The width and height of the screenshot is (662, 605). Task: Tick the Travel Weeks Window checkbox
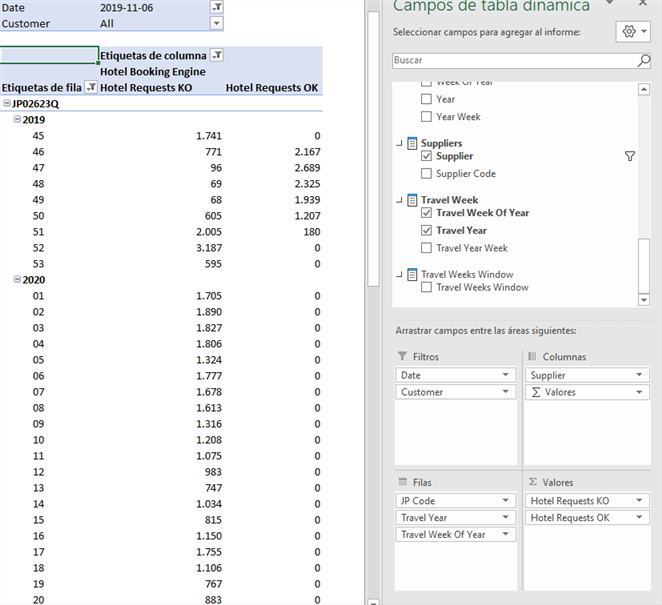pos(427,288)
